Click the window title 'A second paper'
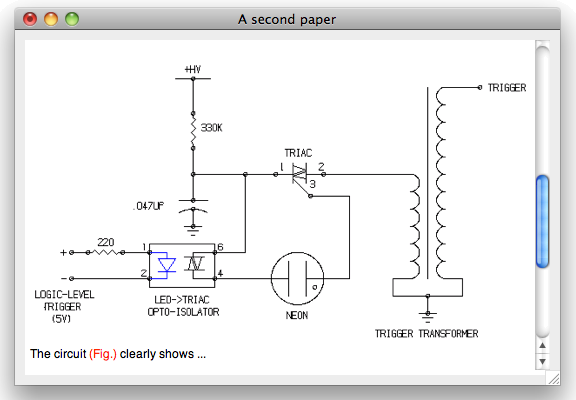 (x=287, y=19)
